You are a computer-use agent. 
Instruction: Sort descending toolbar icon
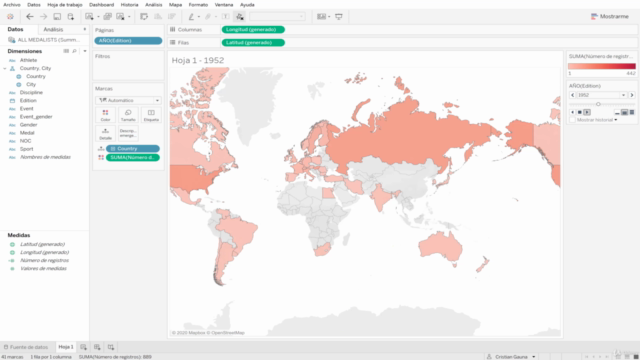(x=172, y=17)
